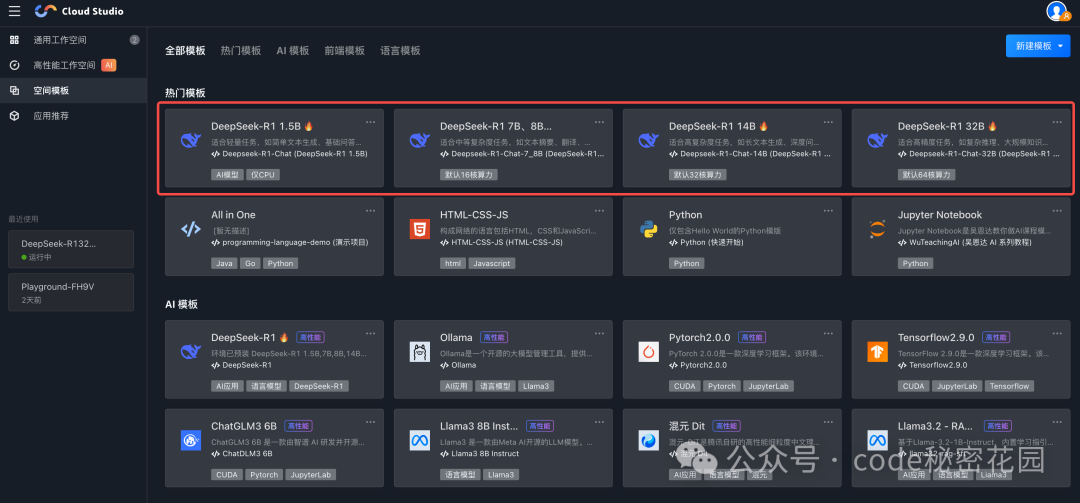Screen dimensions: 1080x503
Task: Open the Llama3 8B Instruct template title
Action: (x=479, y=426)
